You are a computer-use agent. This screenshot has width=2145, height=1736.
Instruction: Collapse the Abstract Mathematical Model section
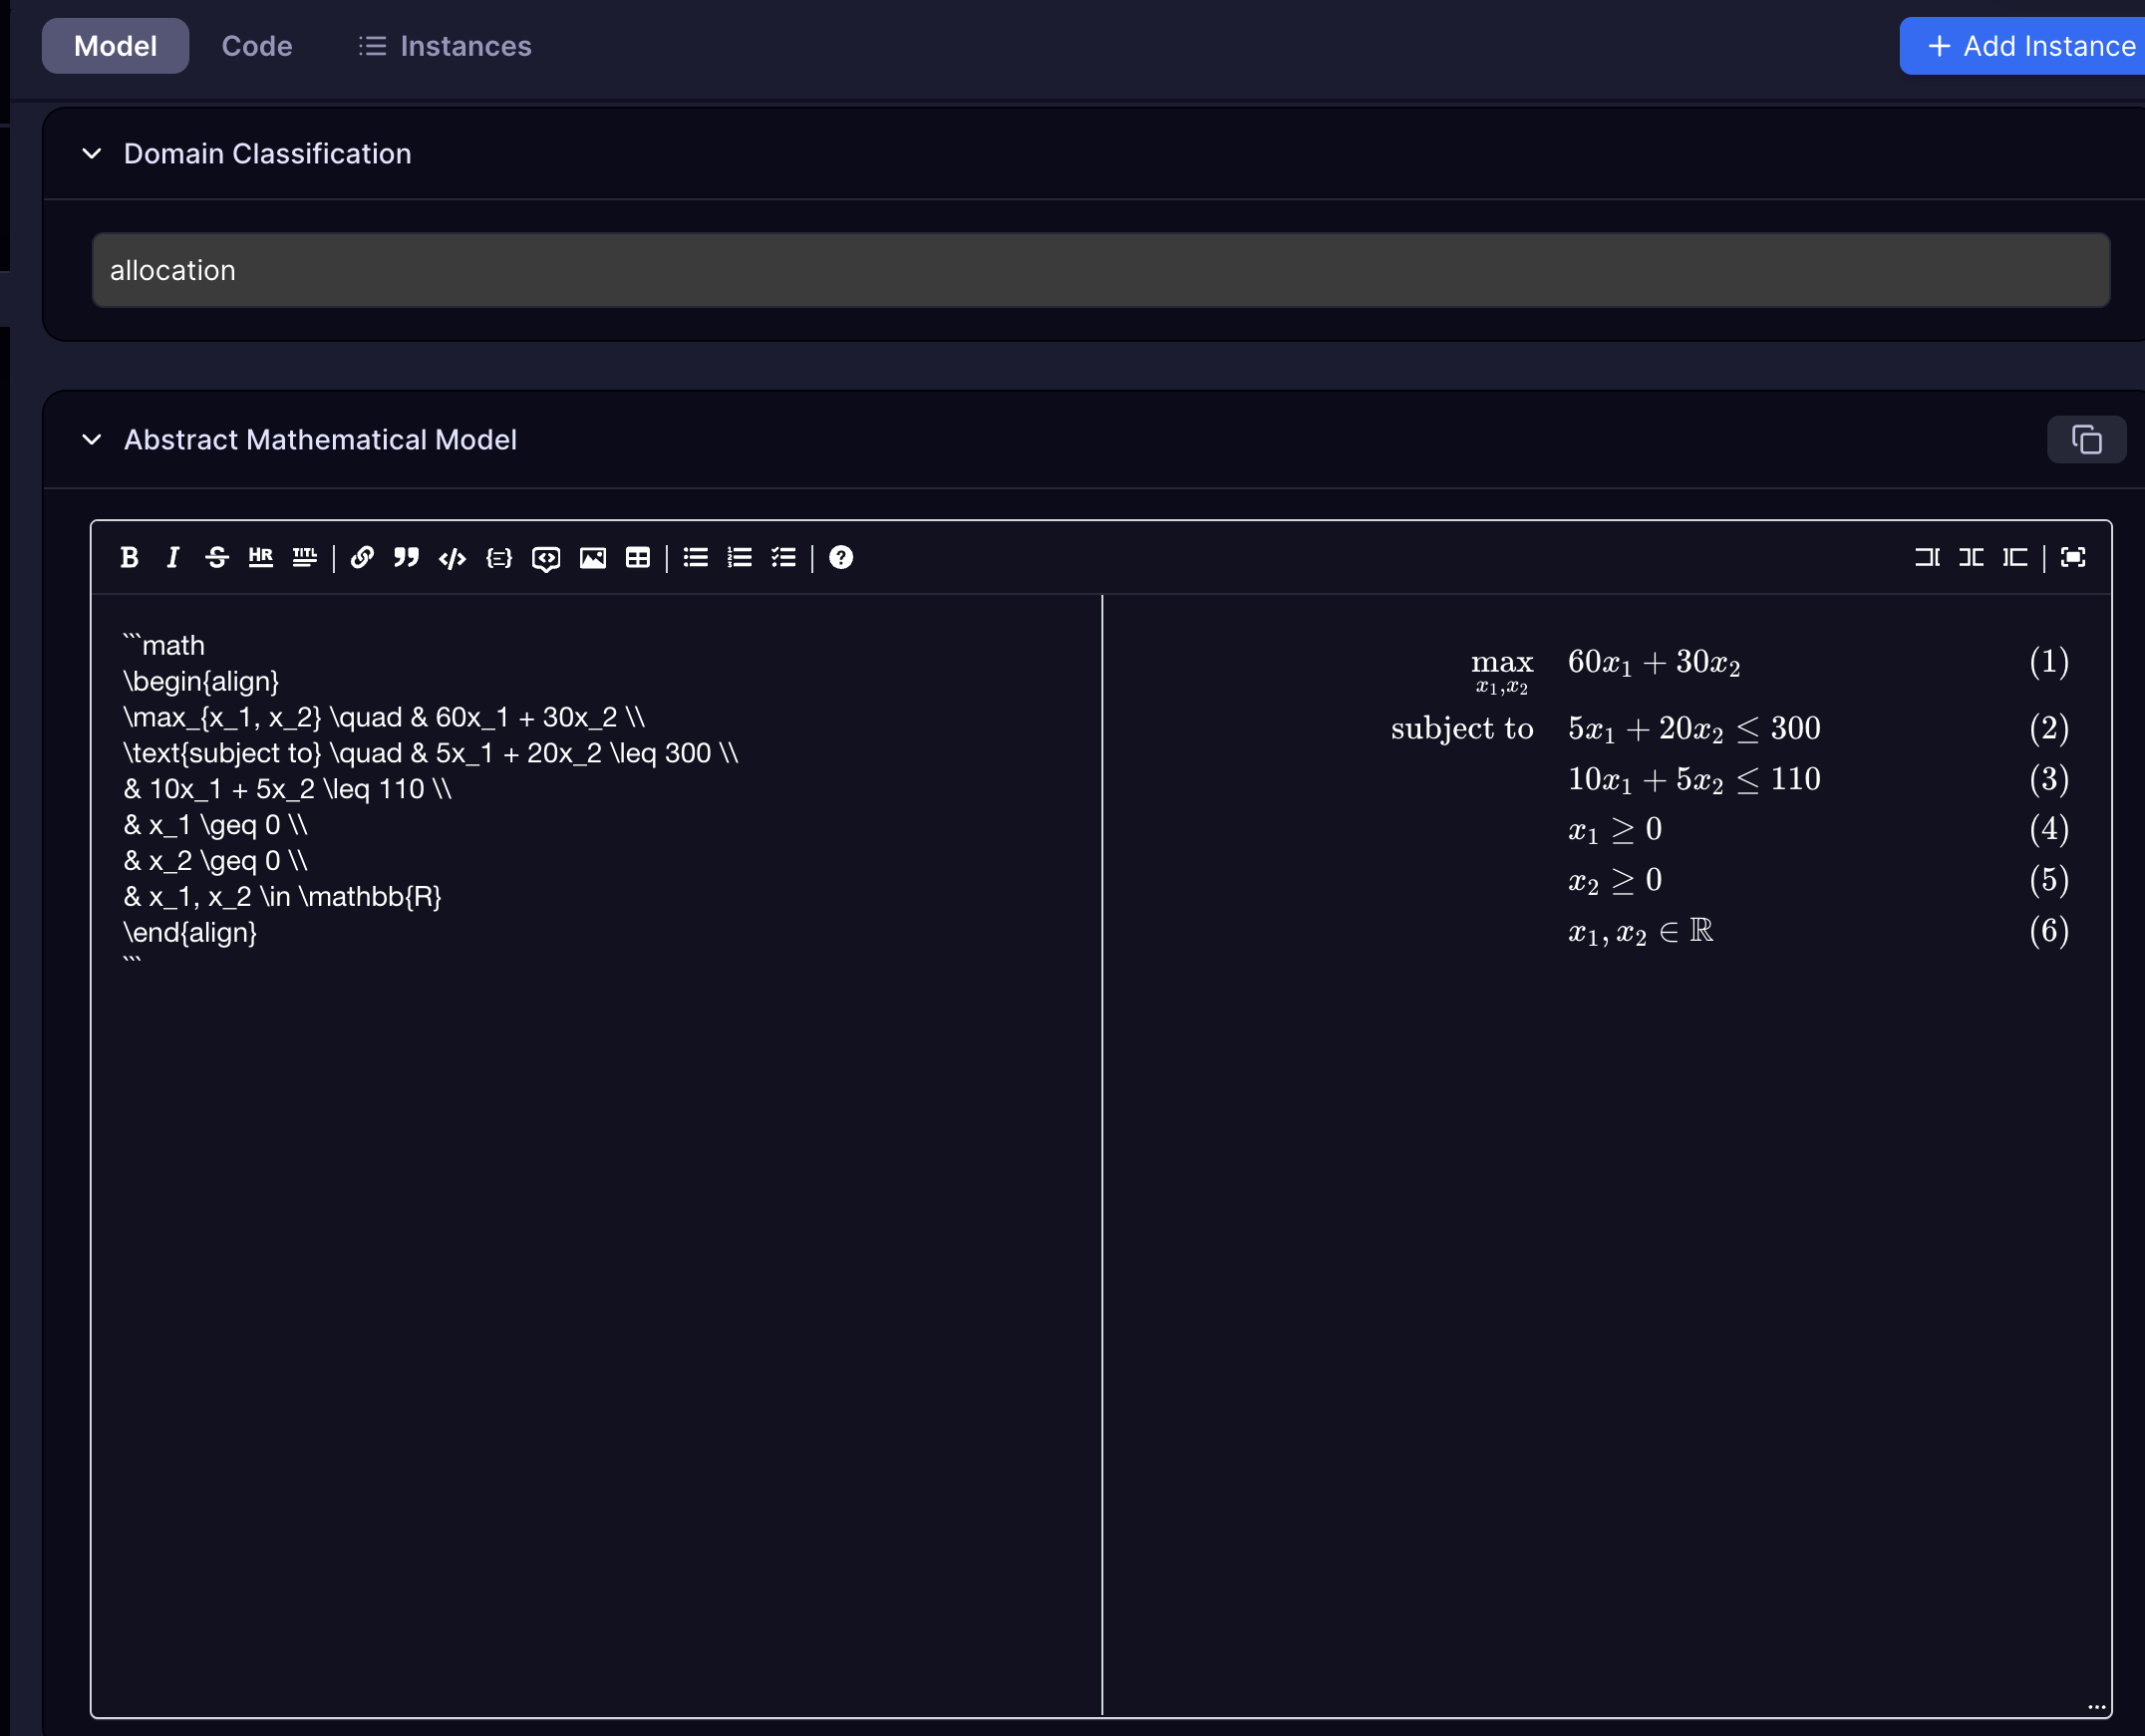point(92,440)
